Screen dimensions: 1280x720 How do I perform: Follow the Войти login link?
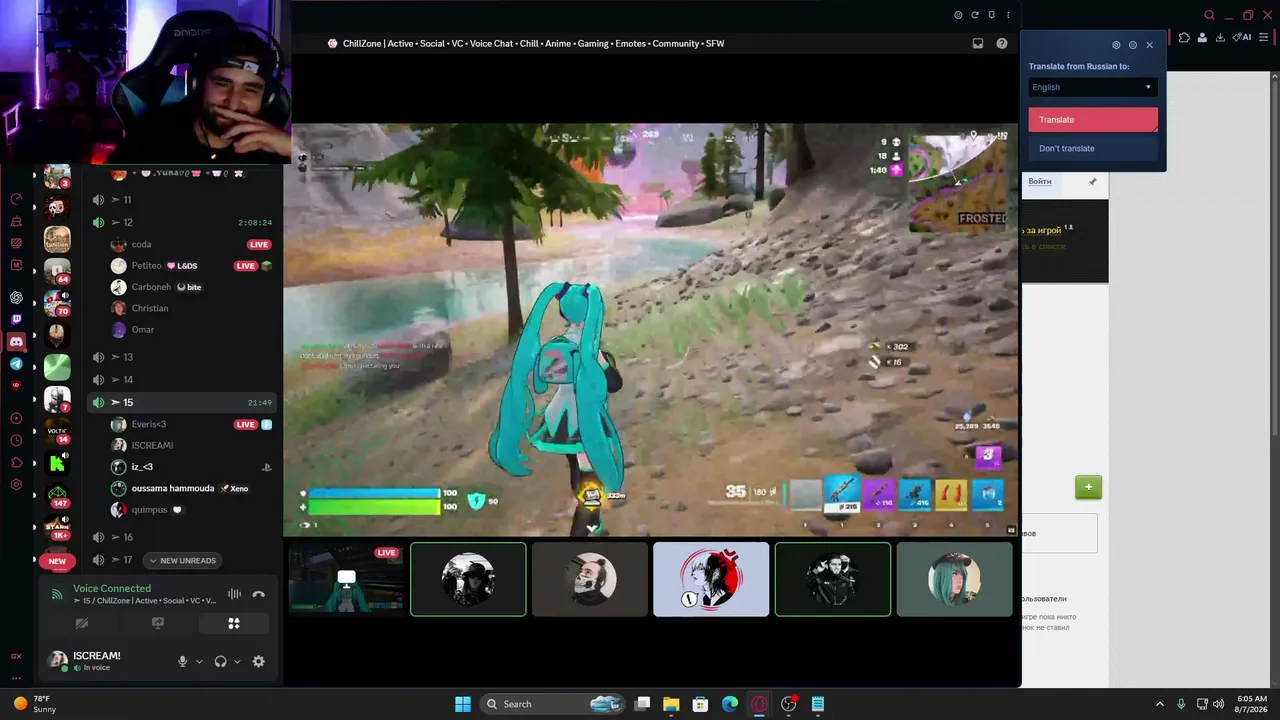(x=1040, y=182)
